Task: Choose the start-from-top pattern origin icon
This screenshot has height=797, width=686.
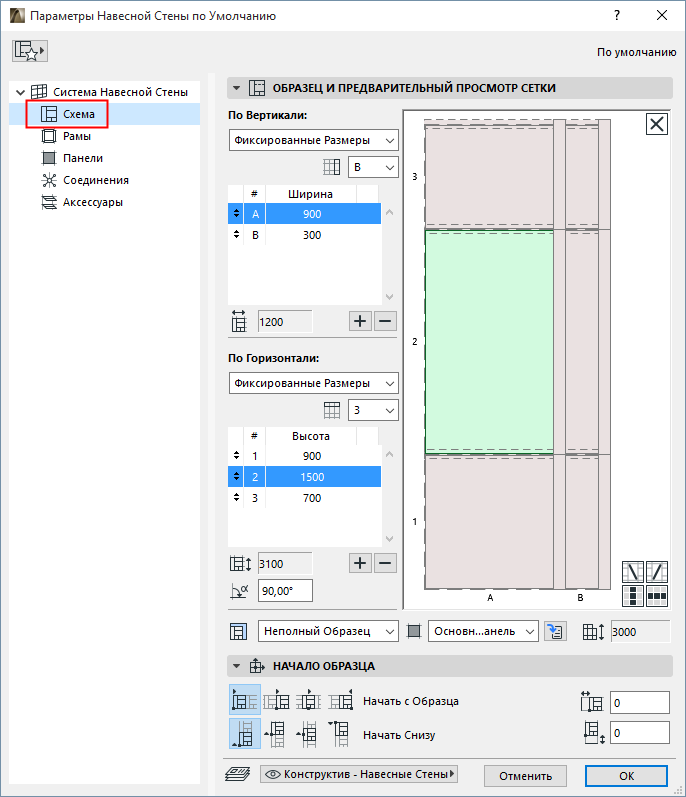Action: [340, 734]
